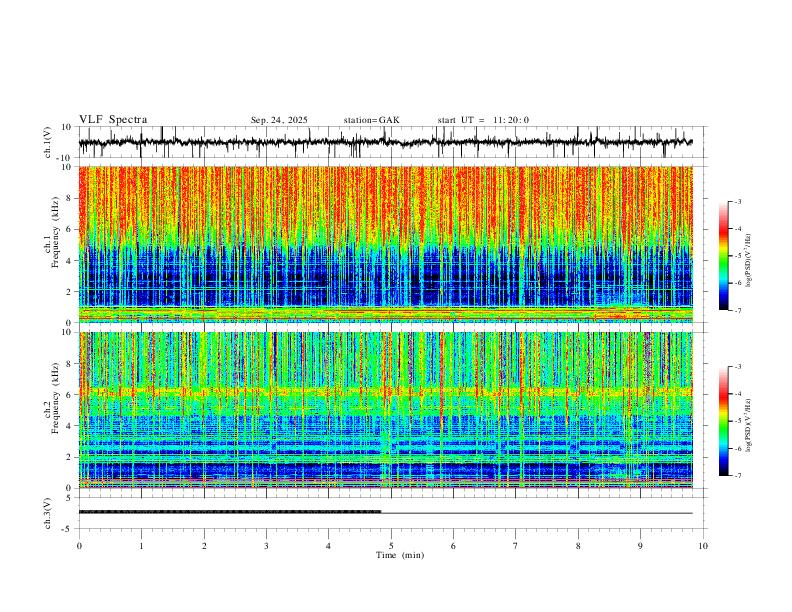Click the date 'Sep. 24, 2025'
Image resolution: width=792 pixels, height=612 pixels.
tap(279, 120)
